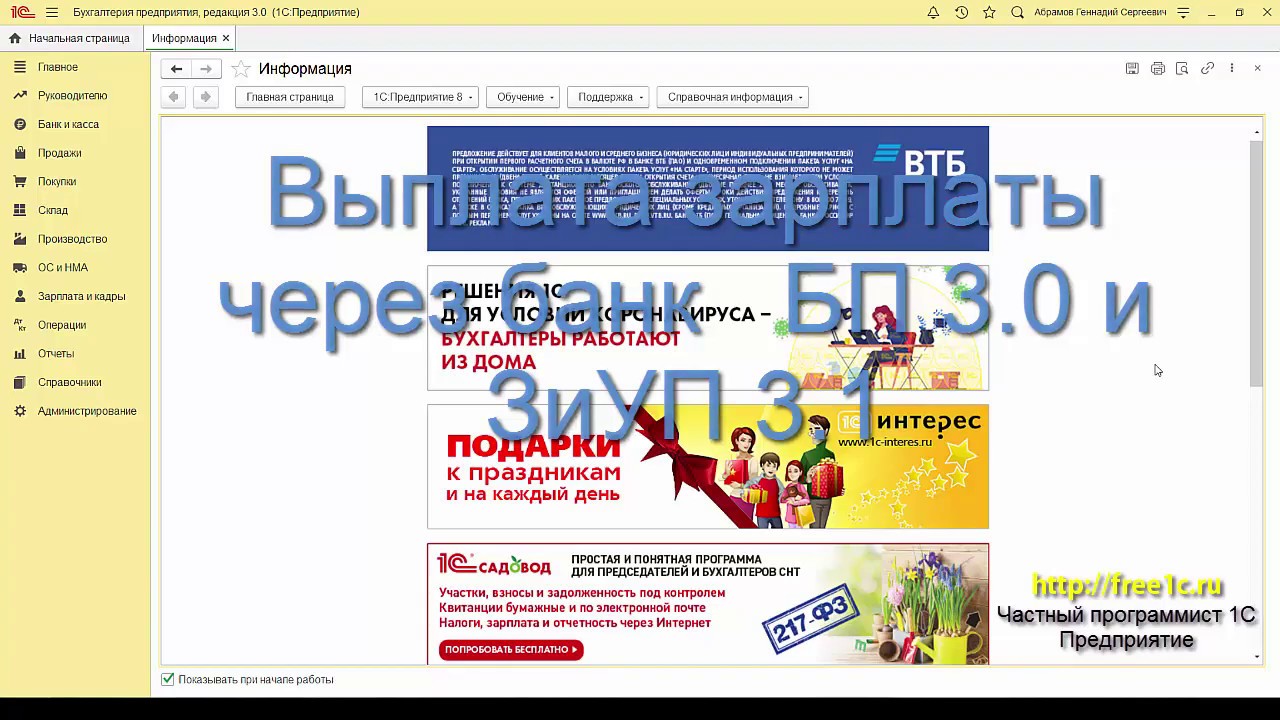Click the print preview icon

click(x=1182, y=68)
